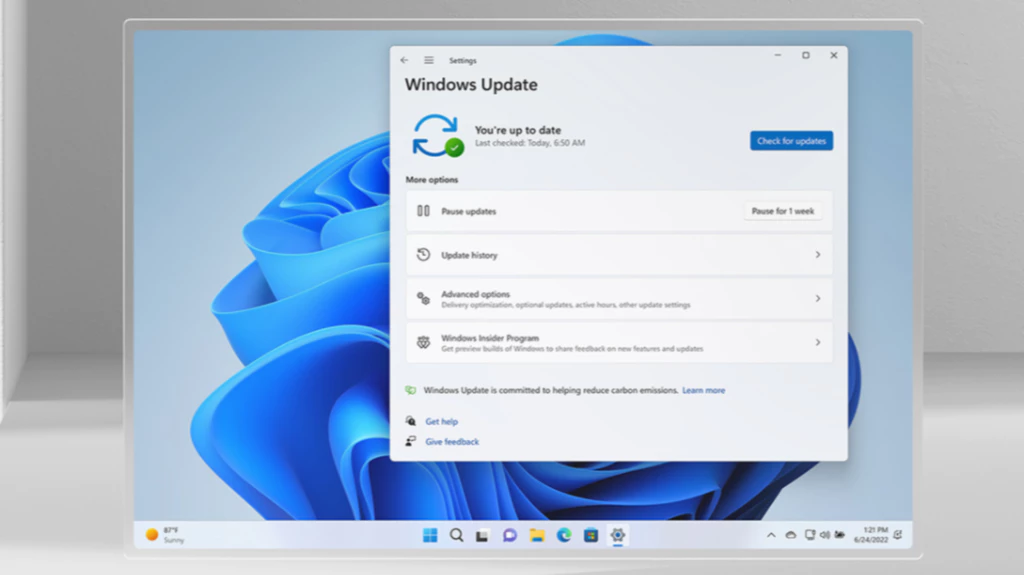Click the Pause updates icon
Viewport: 1024px width, 575px height.
(x=423, y=210)
